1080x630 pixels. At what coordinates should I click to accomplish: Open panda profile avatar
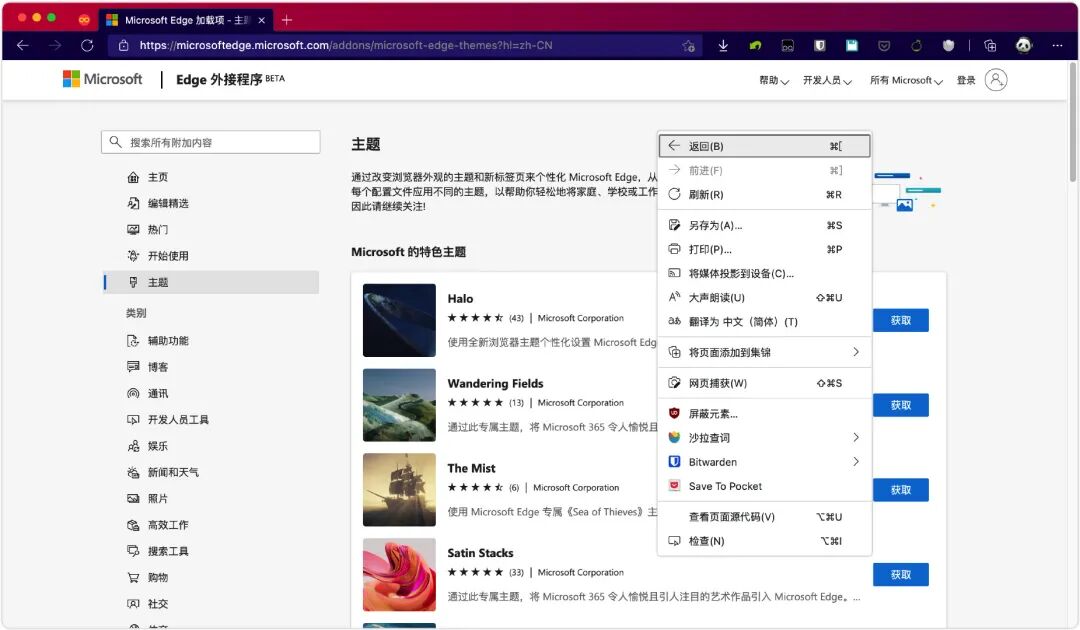pyautogui.click(x=1024, y=45)
